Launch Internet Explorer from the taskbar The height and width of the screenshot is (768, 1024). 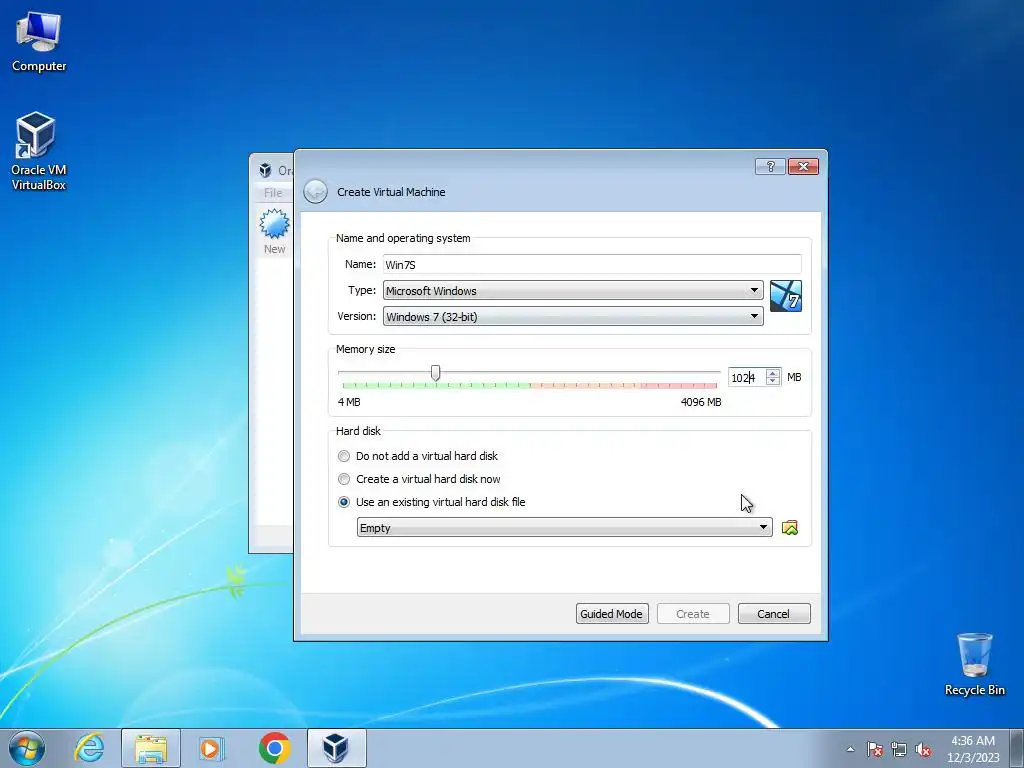89,748
